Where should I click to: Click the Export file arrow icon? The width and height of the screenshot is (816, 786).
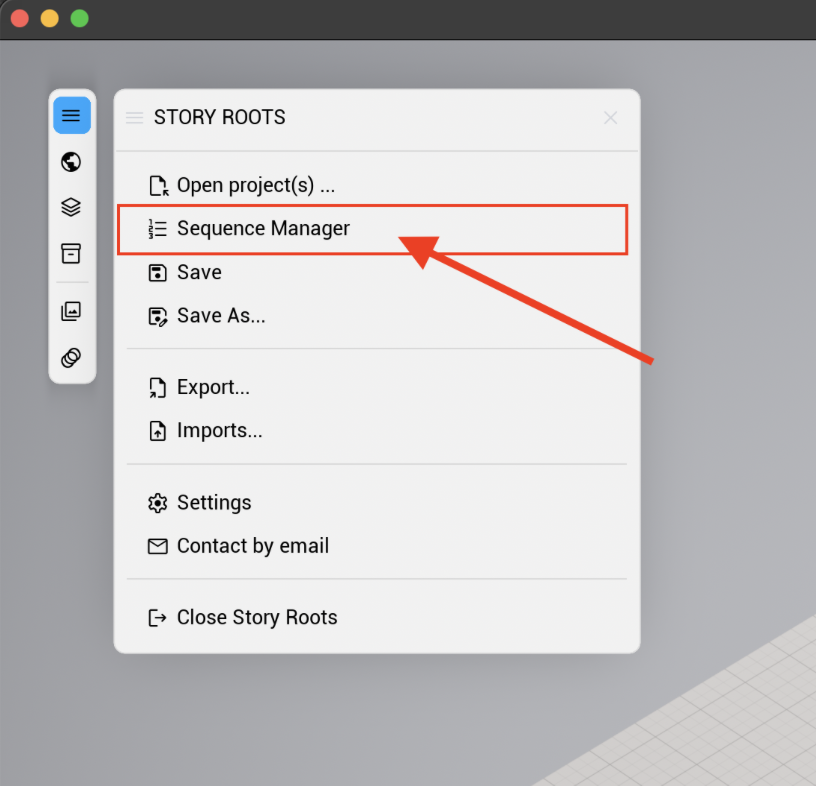click(x=158, y=388)
